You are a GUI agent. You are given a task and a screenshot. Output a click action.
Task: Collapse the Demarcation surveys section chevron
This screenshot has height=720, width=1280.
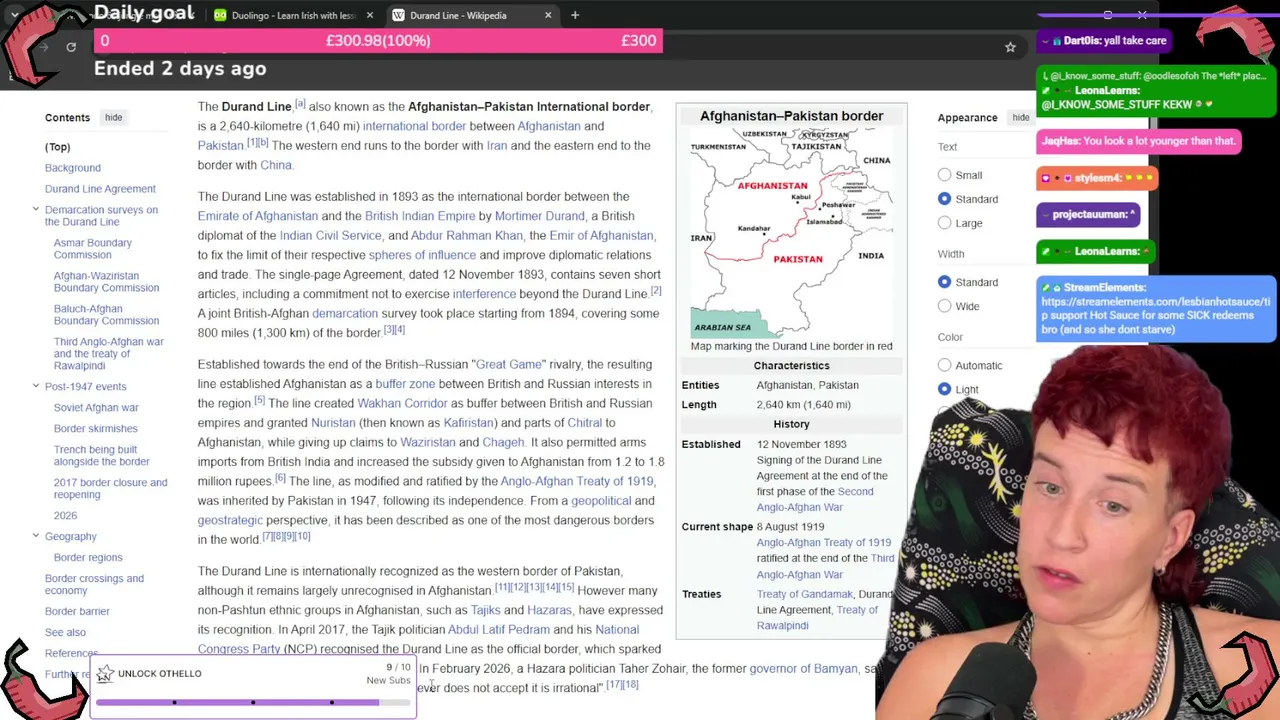(36, 210)
